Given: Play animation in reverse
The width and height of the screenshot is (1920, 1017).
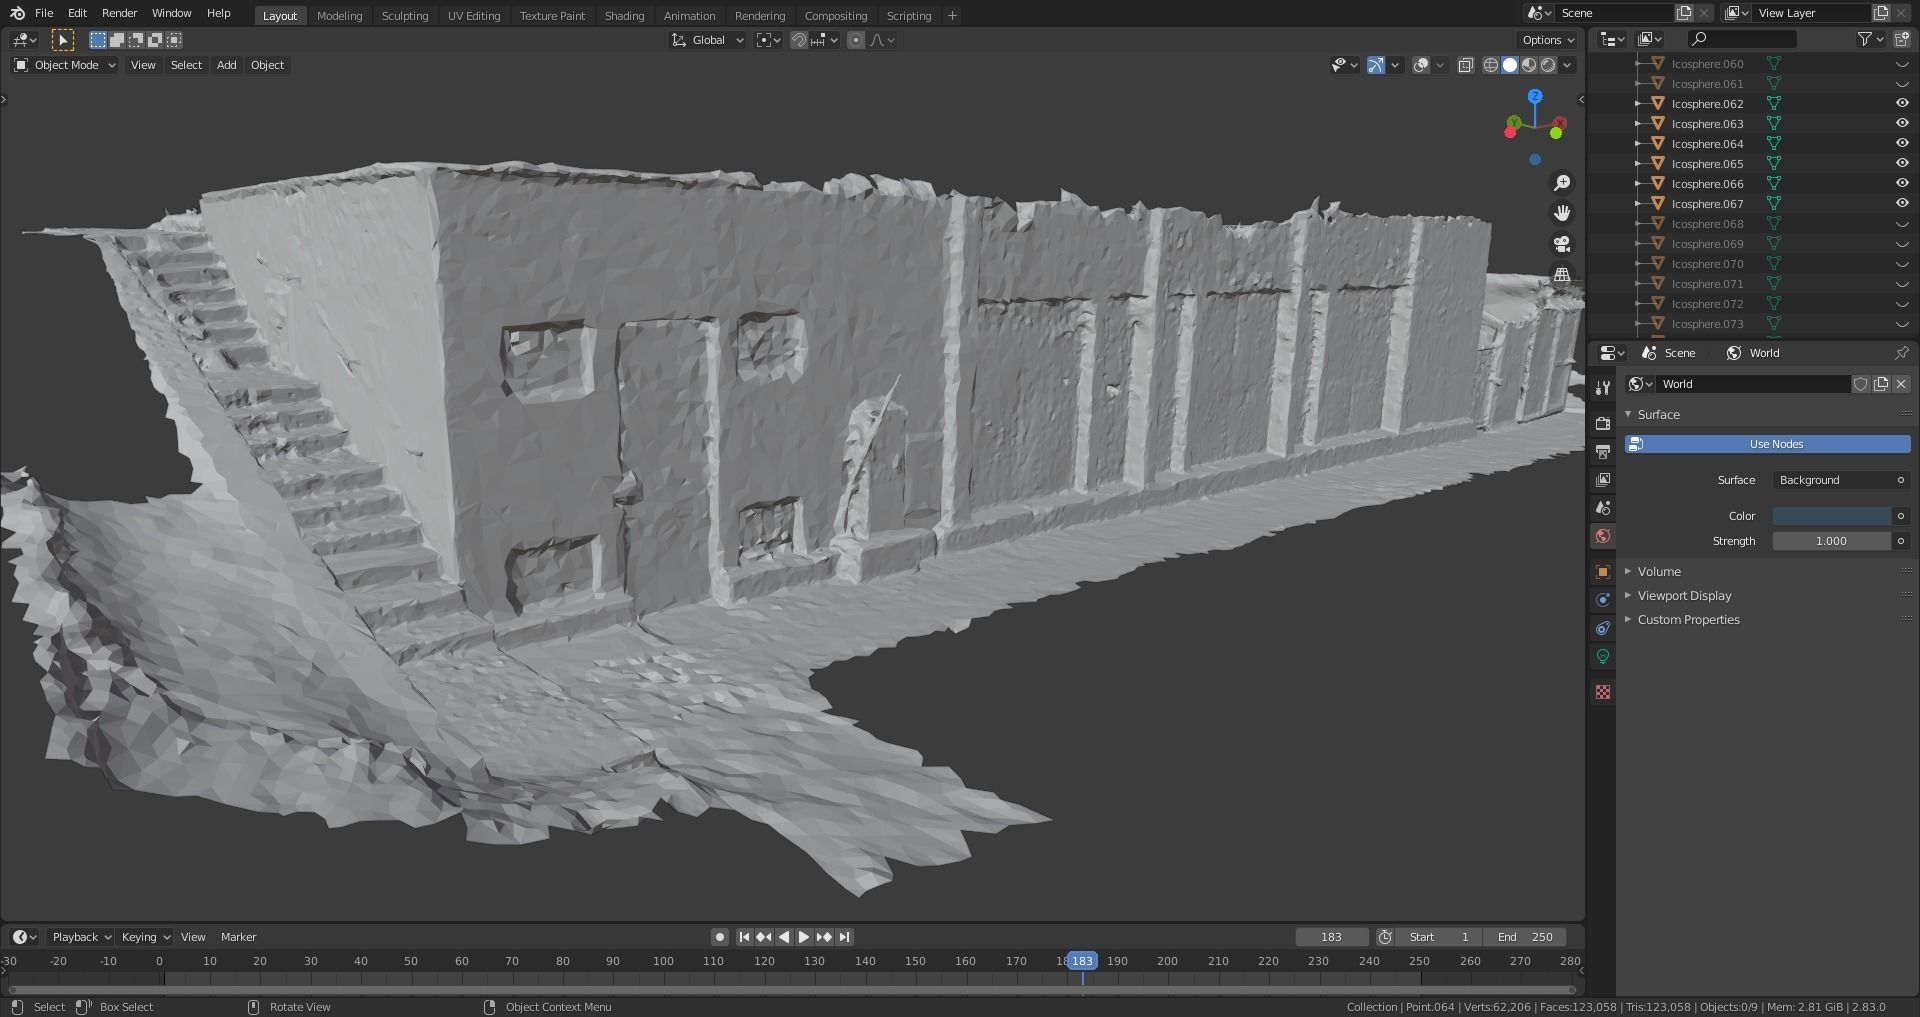Looking at the screenshot, I should tap(784, 937).
